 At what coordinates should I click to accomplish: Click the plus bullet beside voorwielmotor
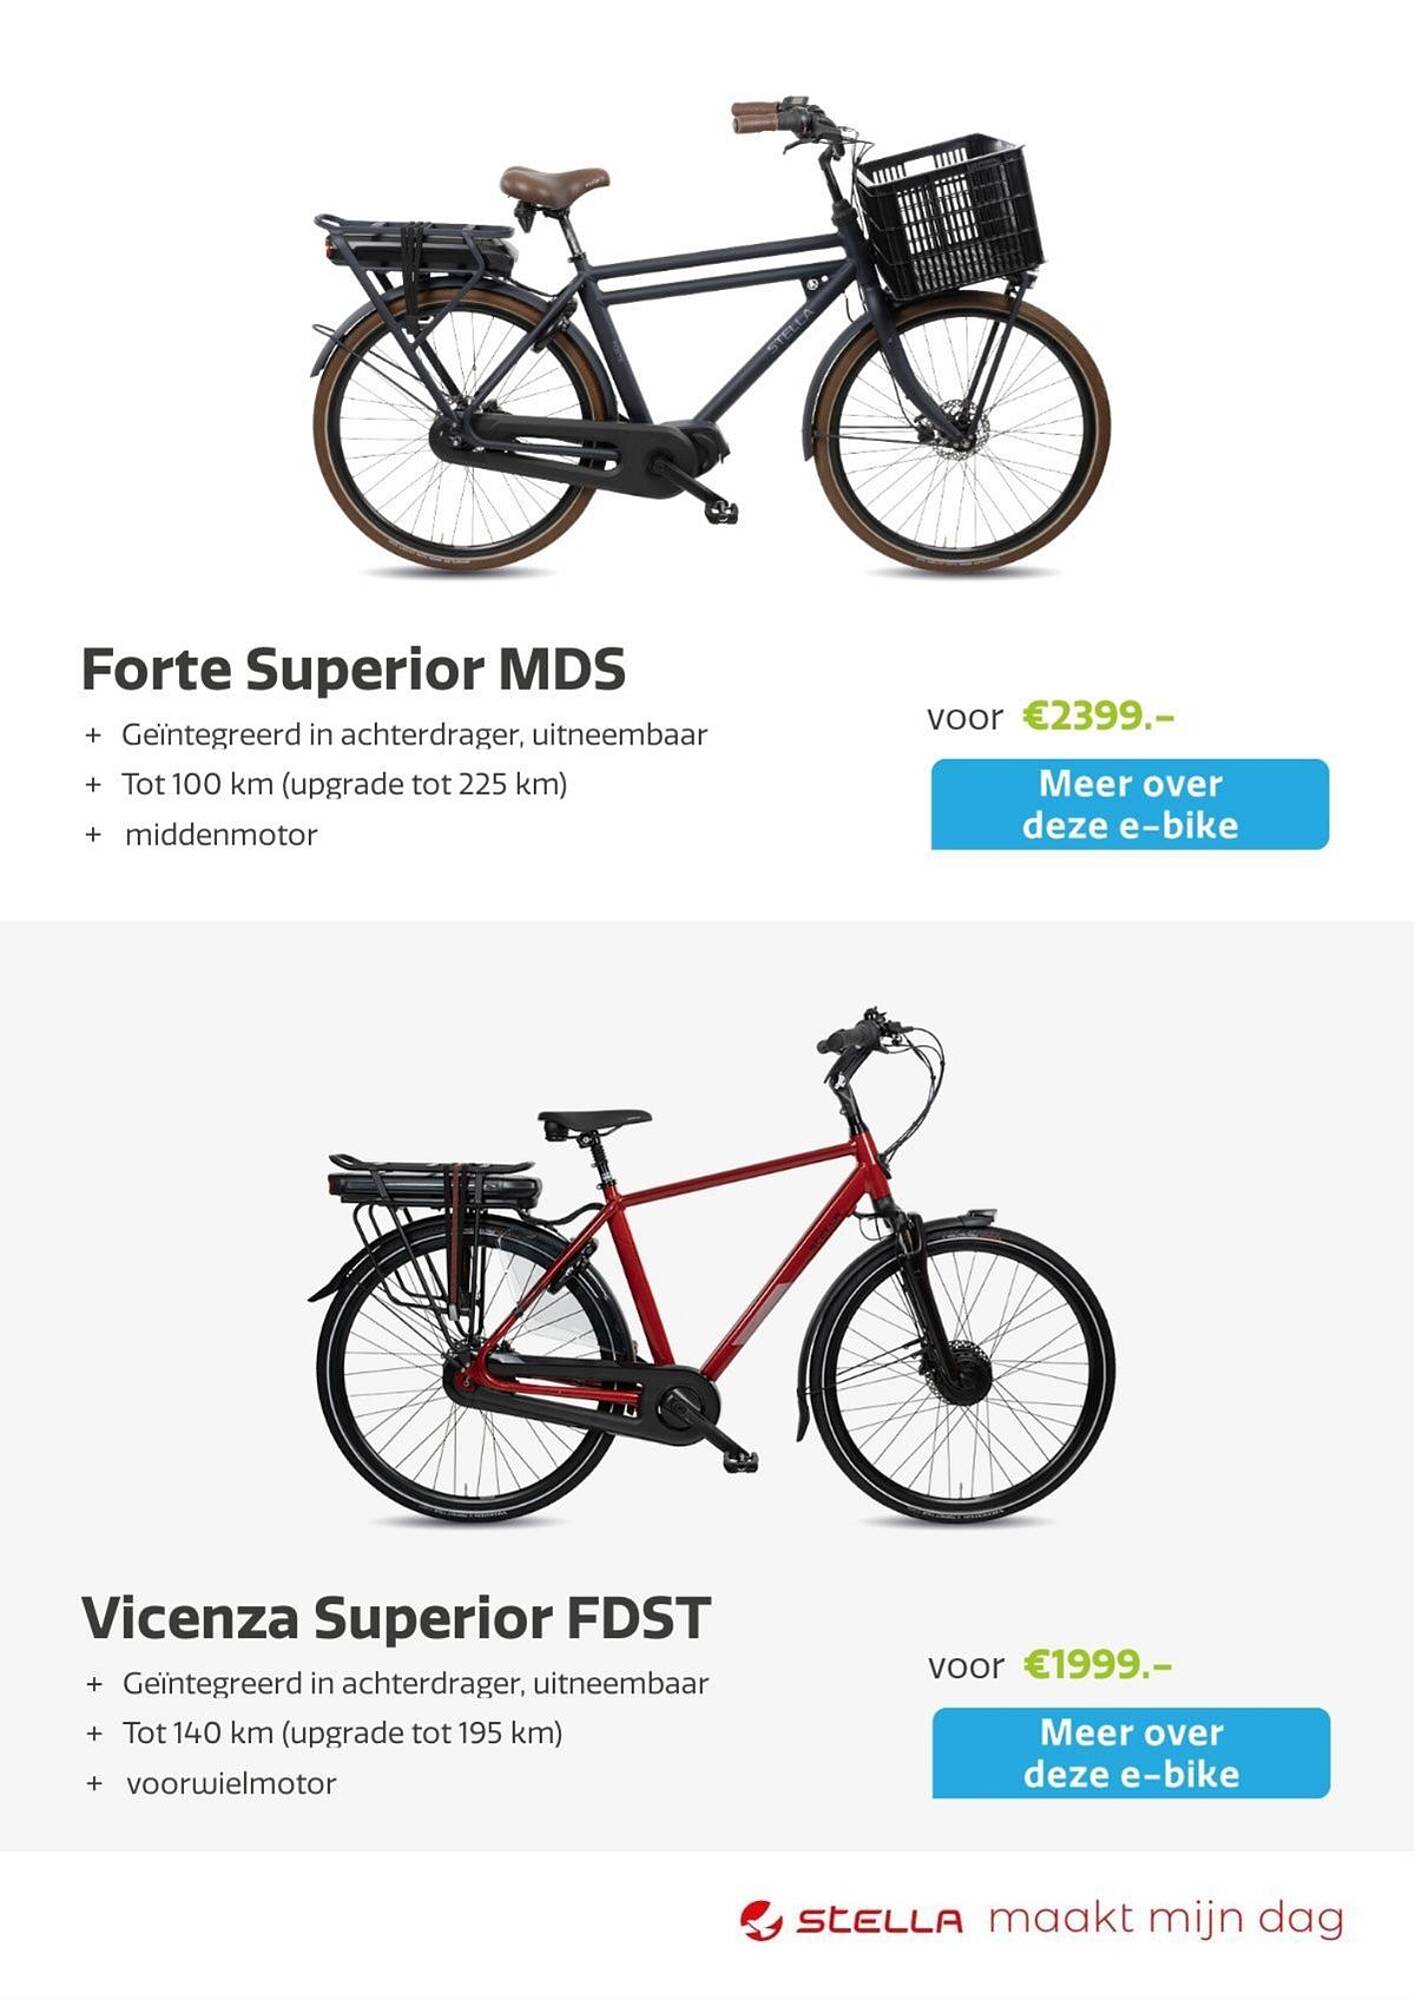[94, 1783]
